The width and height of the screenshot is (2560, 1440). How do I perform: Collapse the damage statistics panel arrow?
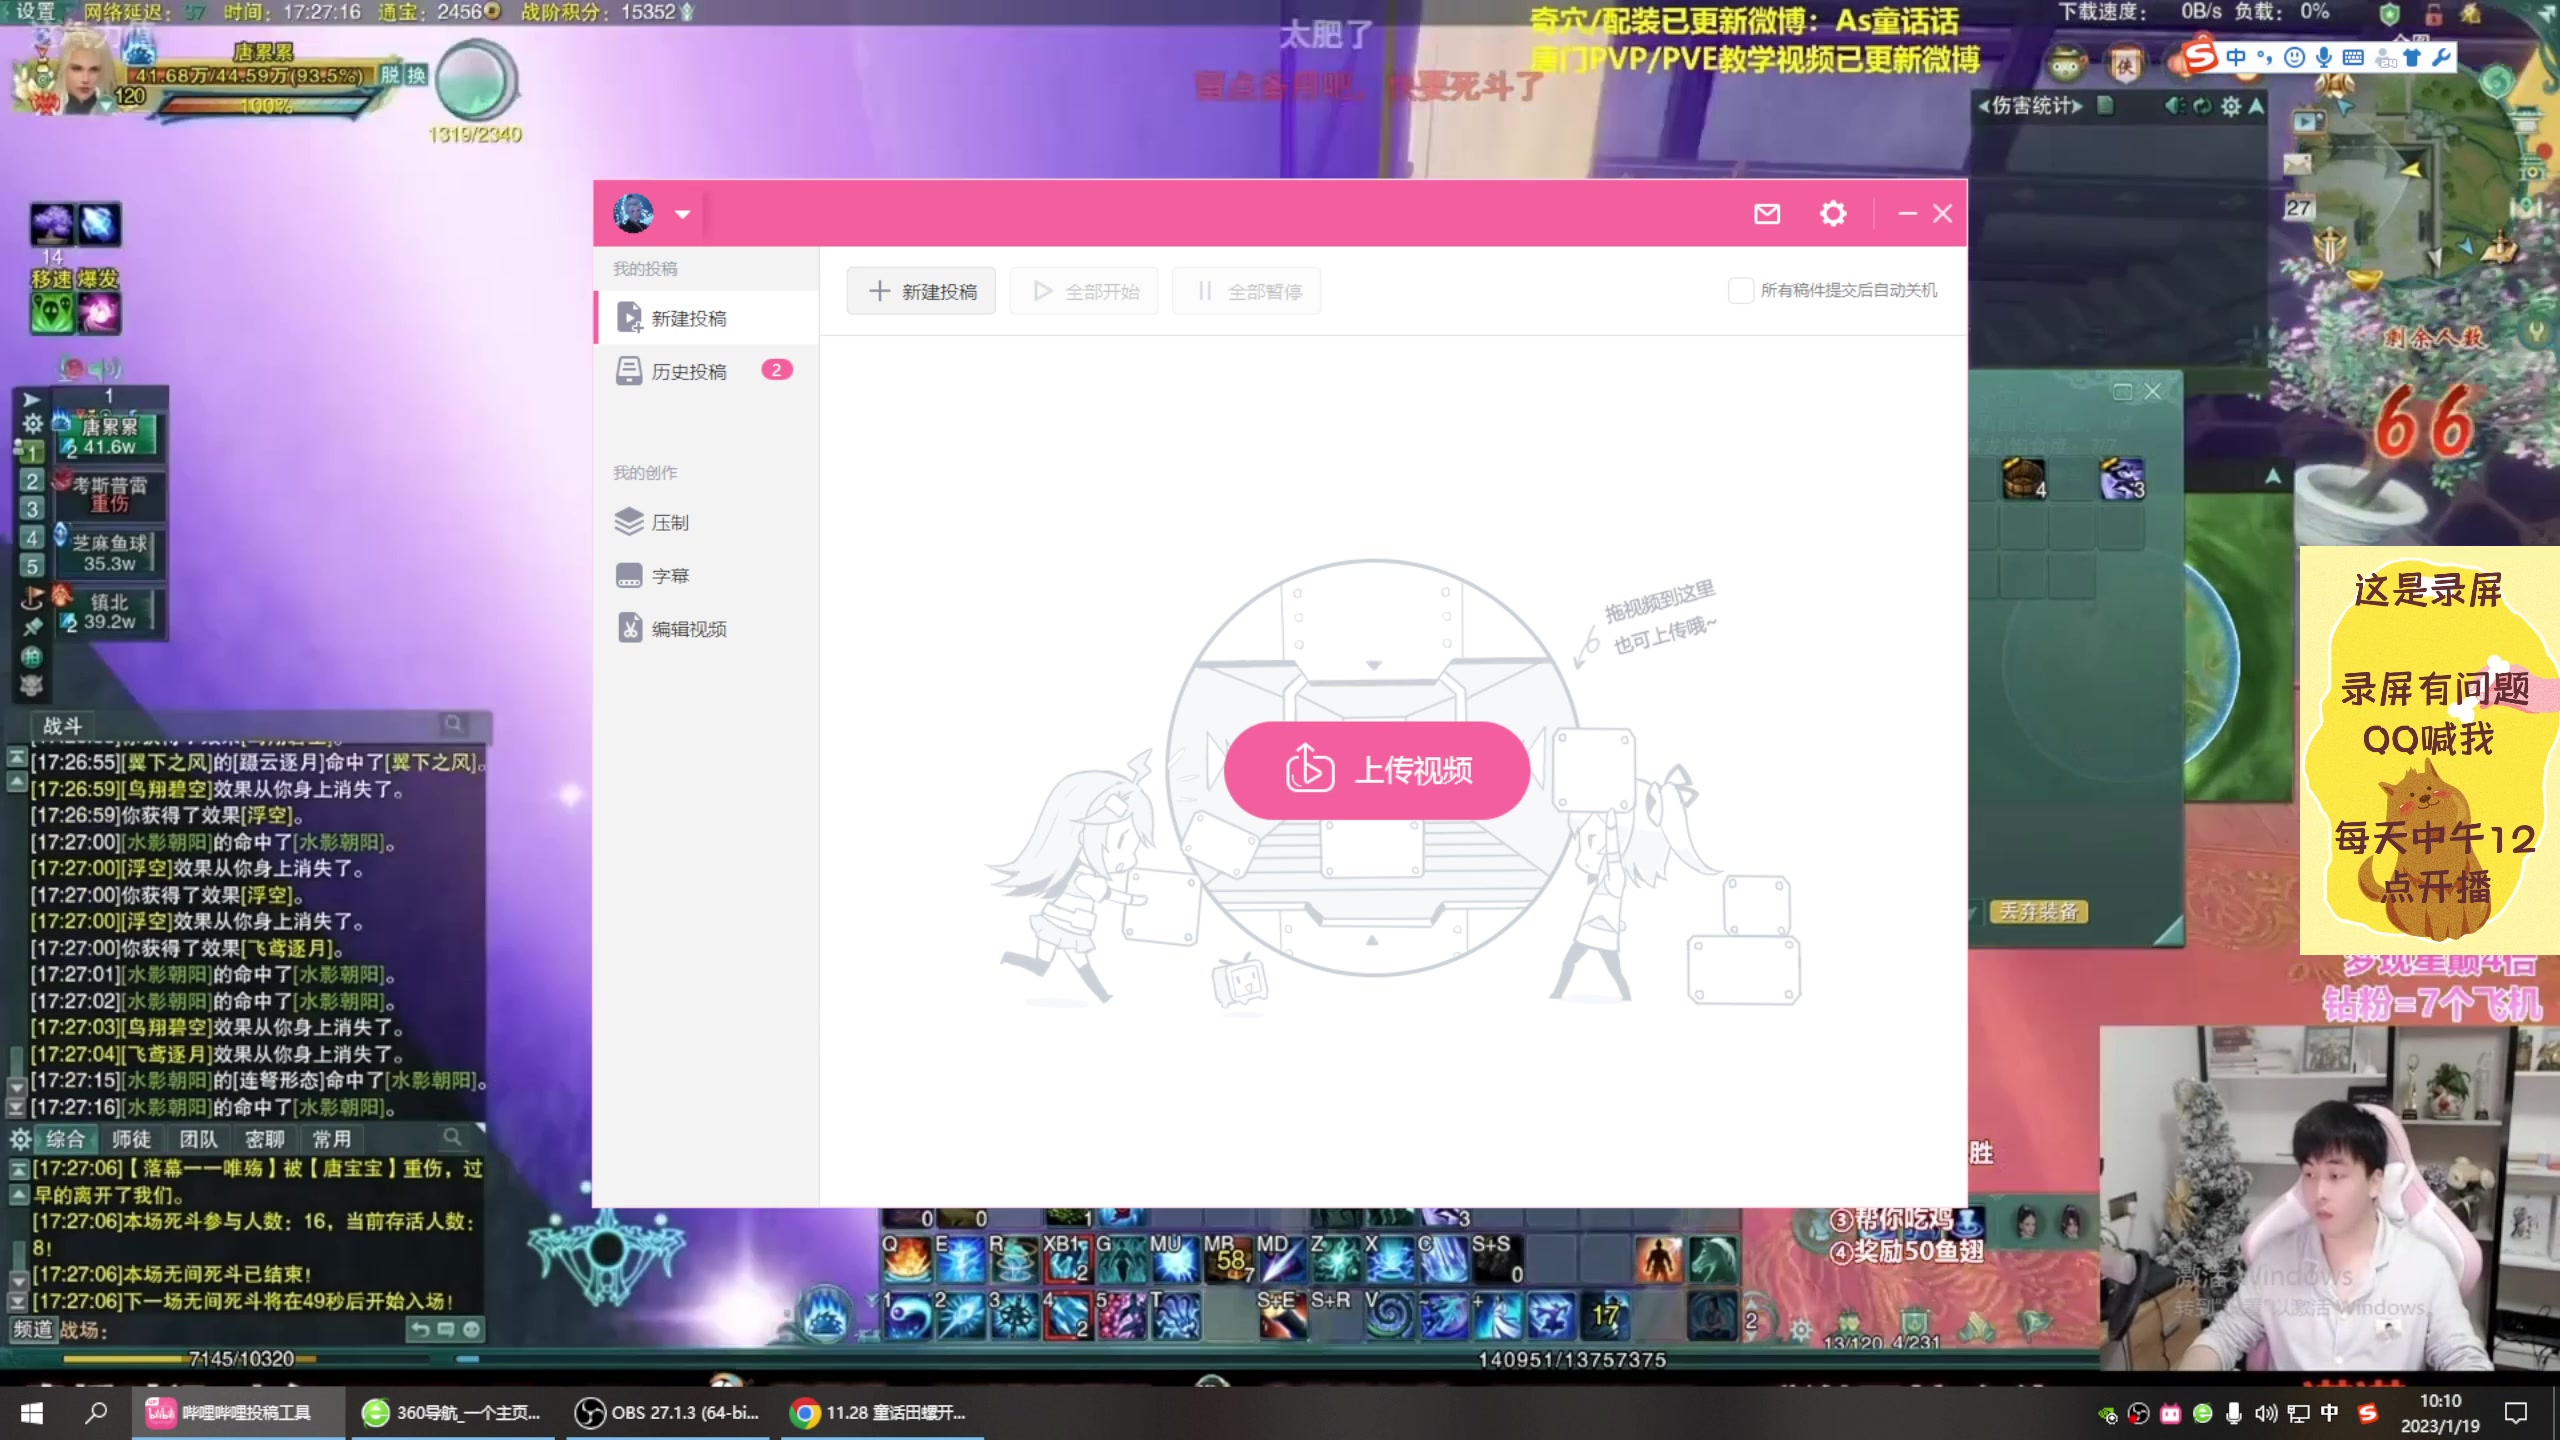tap(2256, 106)
